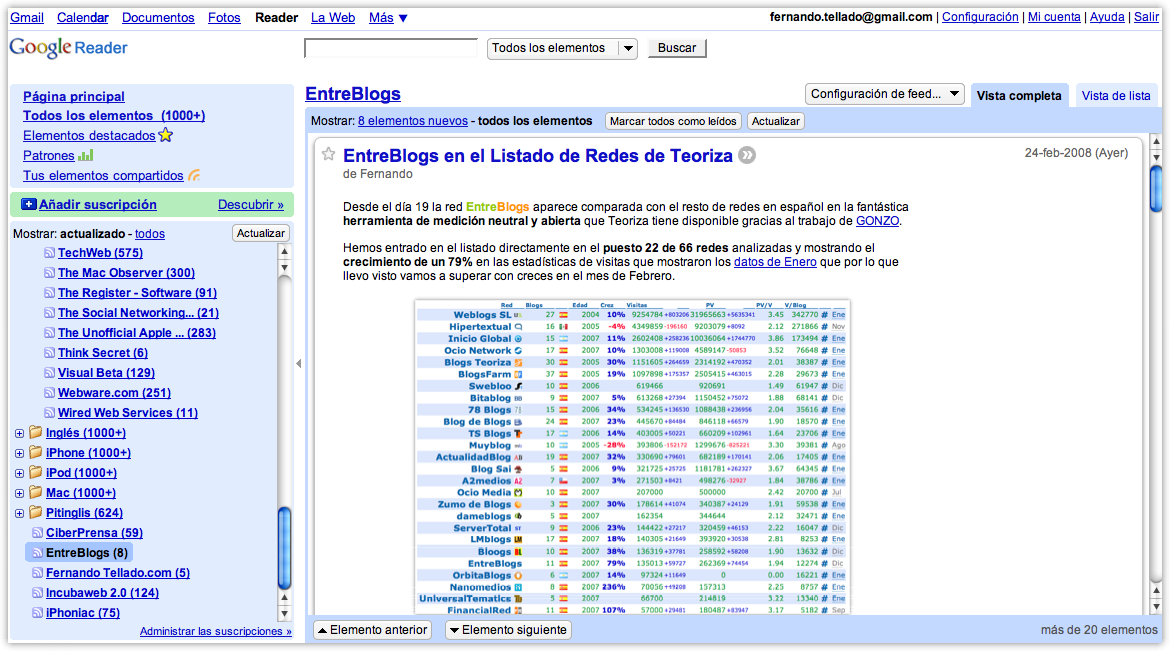Star the EntreBlogs en el Listado article
Viewport: 1170px width, 651px height.
tap(328, 155)
